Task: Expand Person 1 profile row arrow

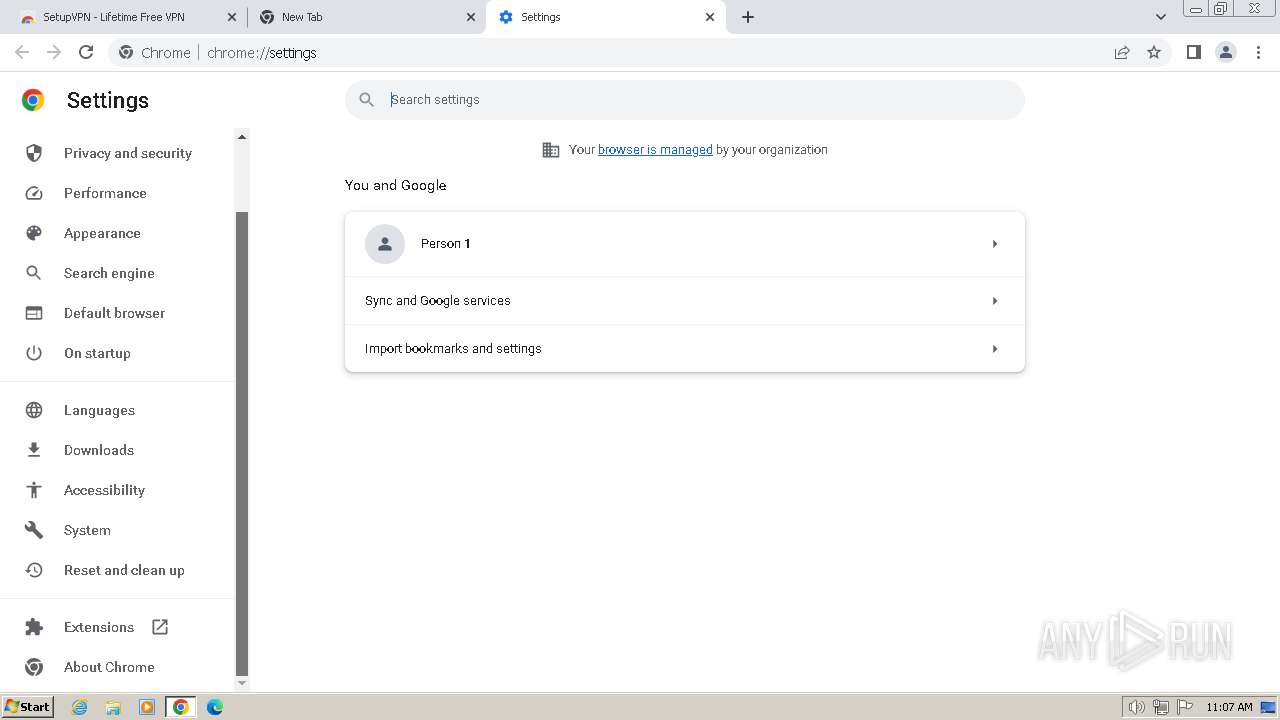Action: (x=995, y=244)
